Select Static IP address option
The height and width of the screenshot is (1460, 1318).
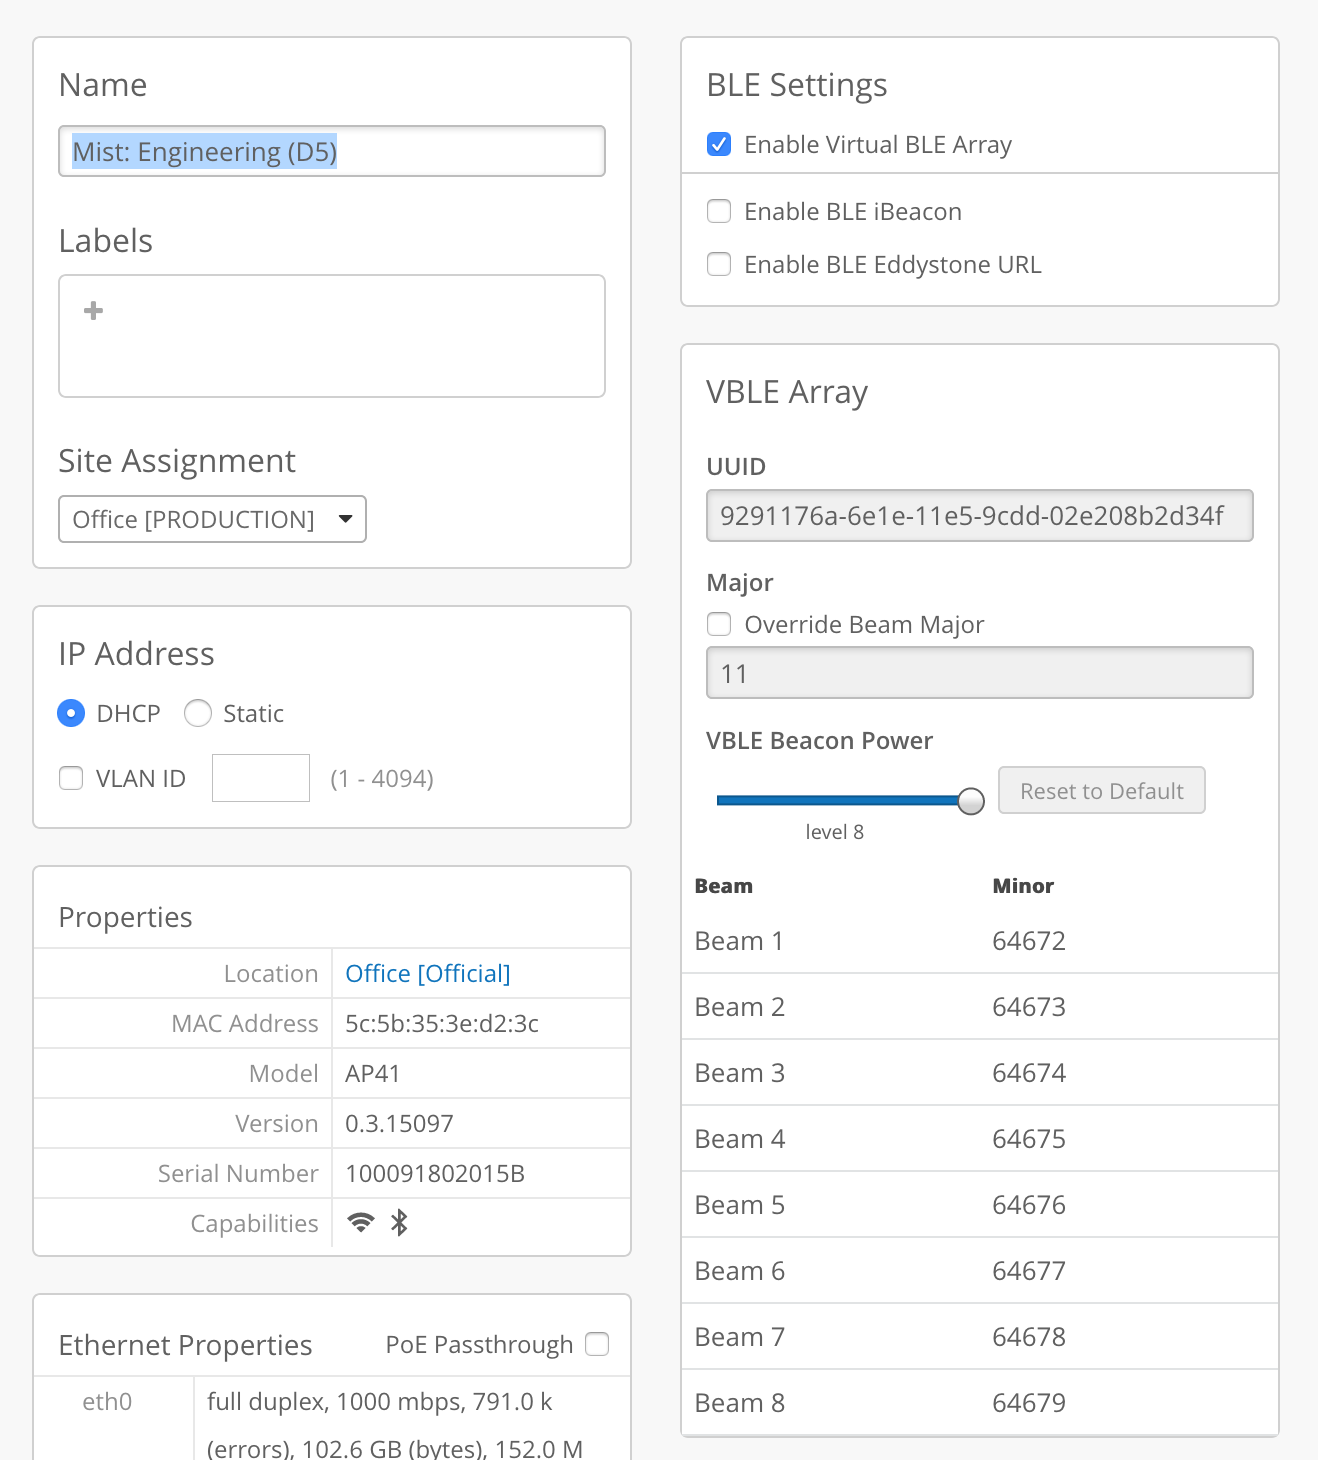coord(198,714)
